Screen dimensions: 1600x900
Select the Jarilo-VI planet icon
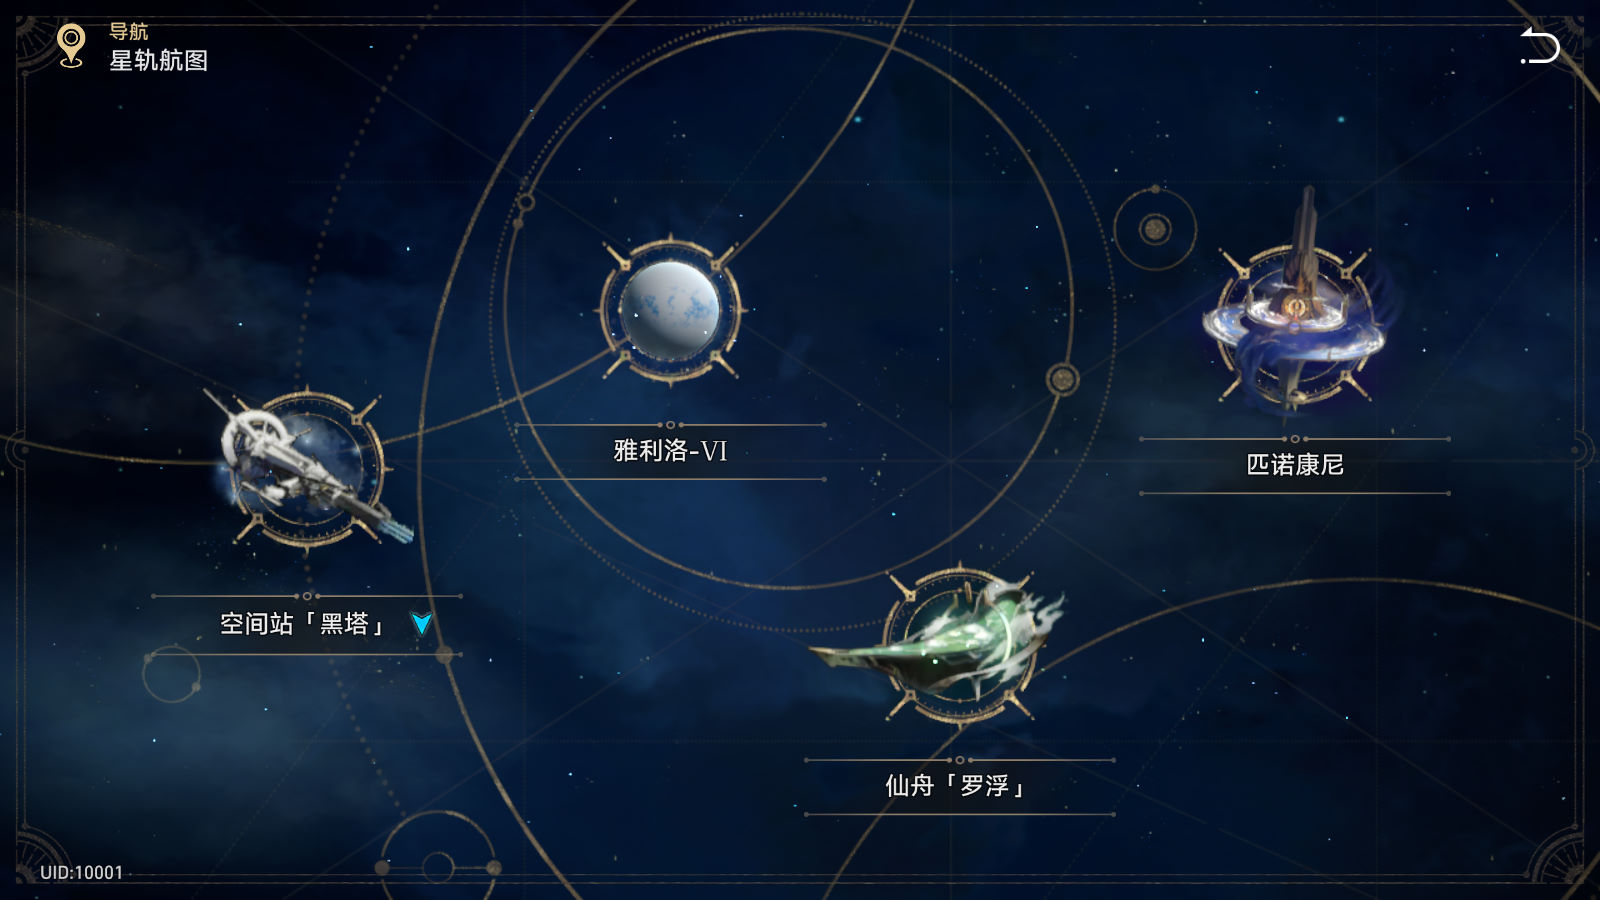tap(670, 310)
